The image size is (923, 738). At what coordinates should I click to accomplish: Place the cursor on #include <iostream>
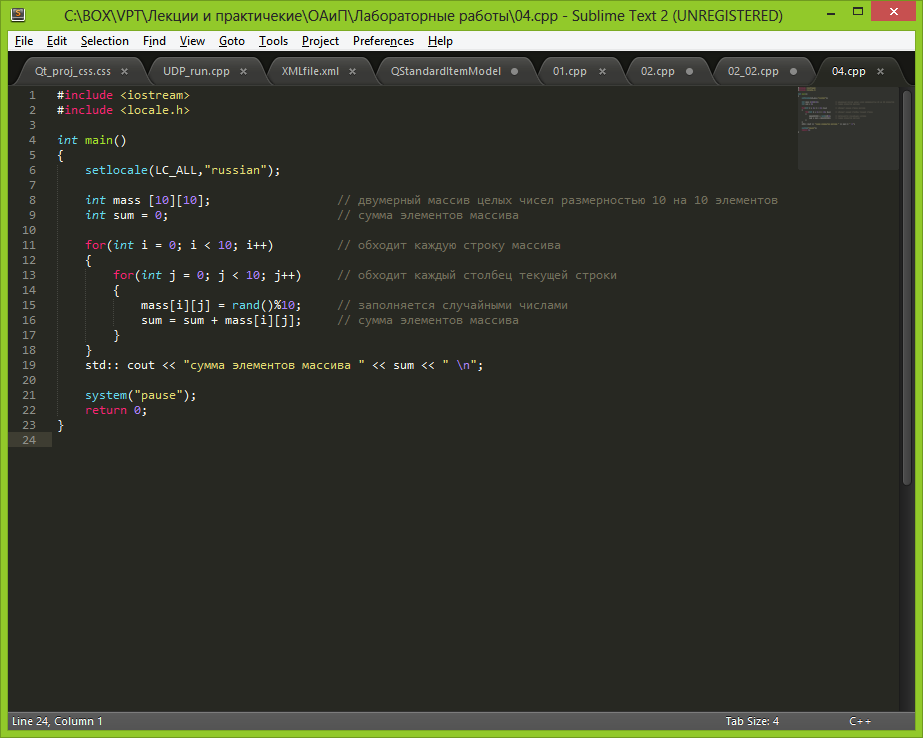[123, 95]
